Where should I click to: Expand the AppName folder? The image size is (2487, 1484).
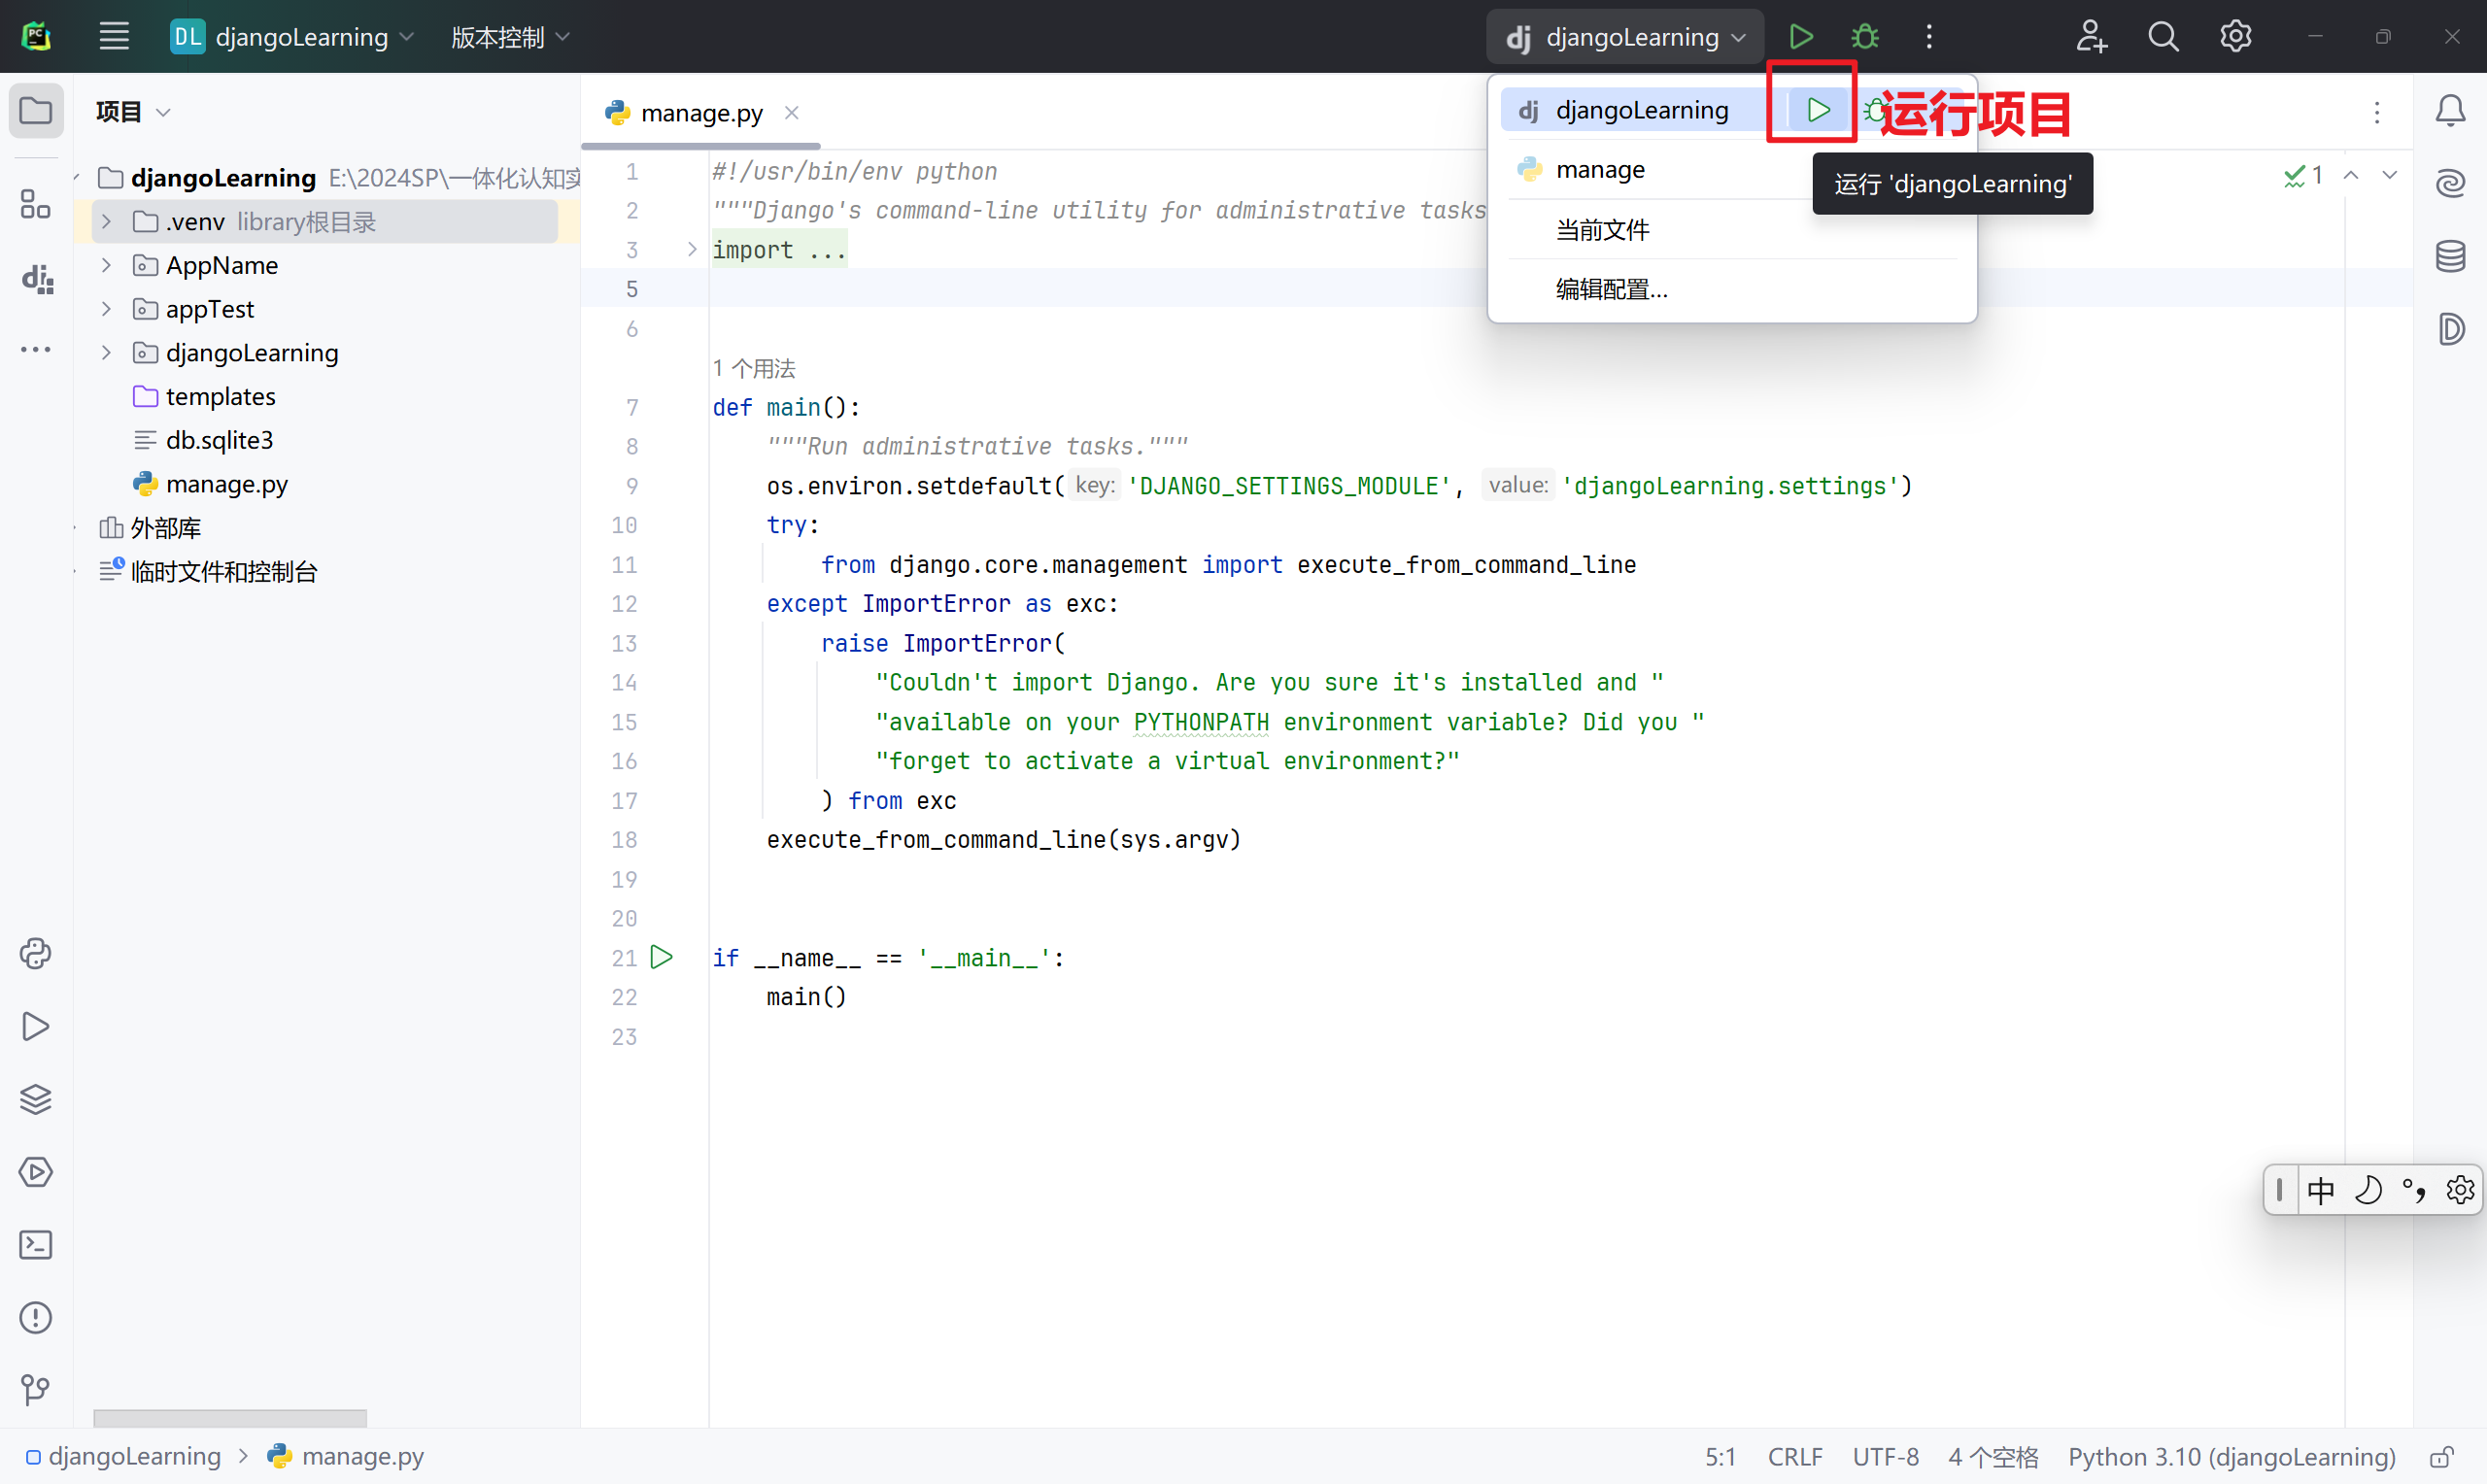[x=107, y=265]
